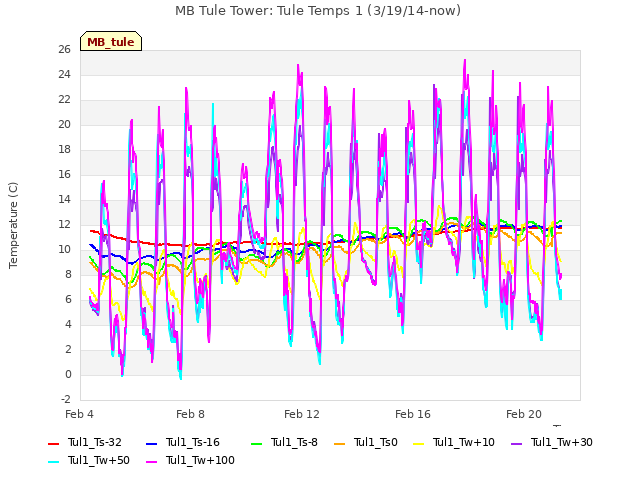This screenshot has width=640, height=480.
Task: Click the 20 y-axis tick label
Action: coord(64,124)
